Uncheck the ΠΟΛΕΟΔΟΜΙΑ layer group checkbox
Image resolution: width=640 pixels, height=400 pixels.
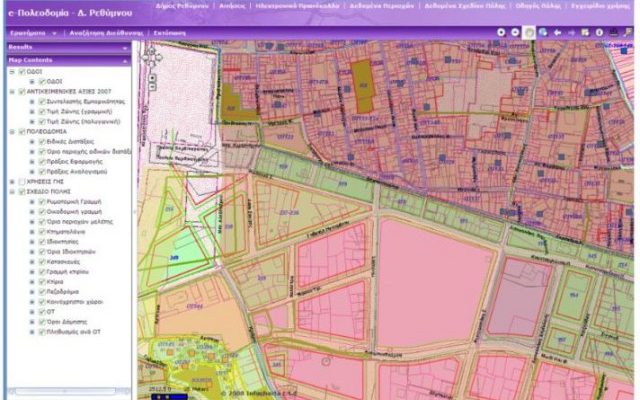[x=21, y=131]
